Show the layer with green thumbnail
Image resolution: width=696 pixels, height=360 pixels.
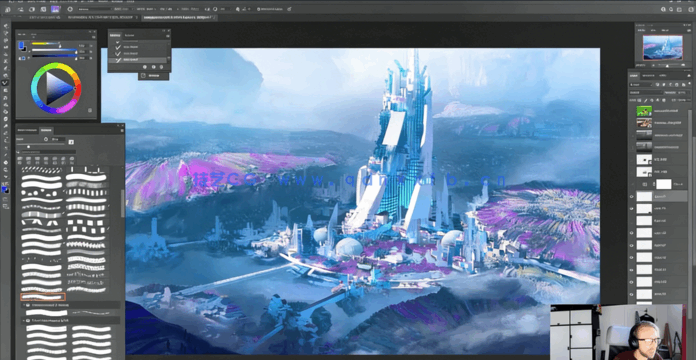(x=632, y=111)
